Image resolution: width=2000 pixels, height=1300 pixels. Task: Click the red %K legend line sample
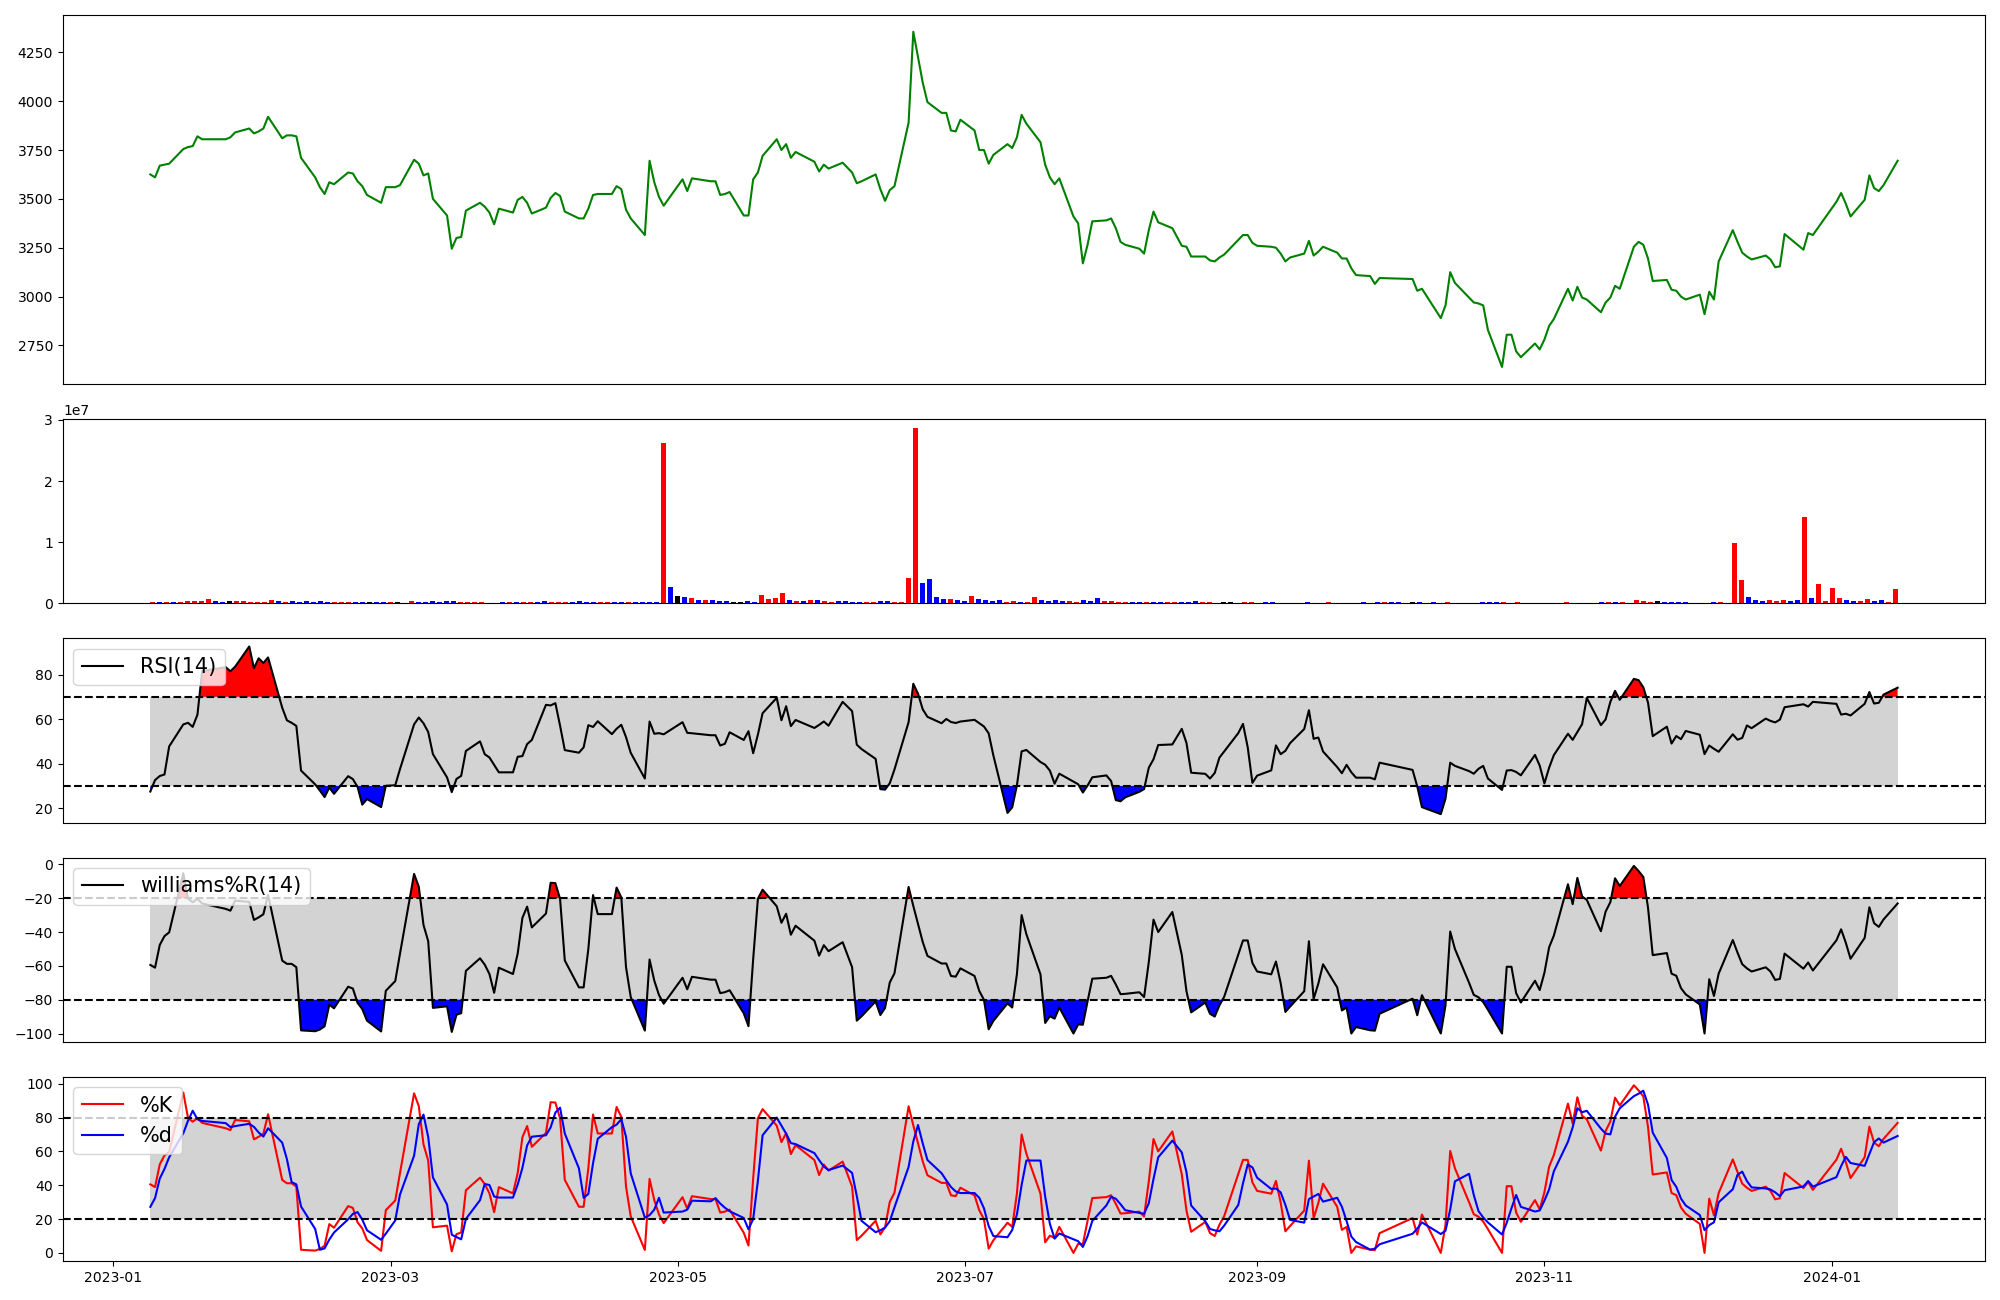102,1105
